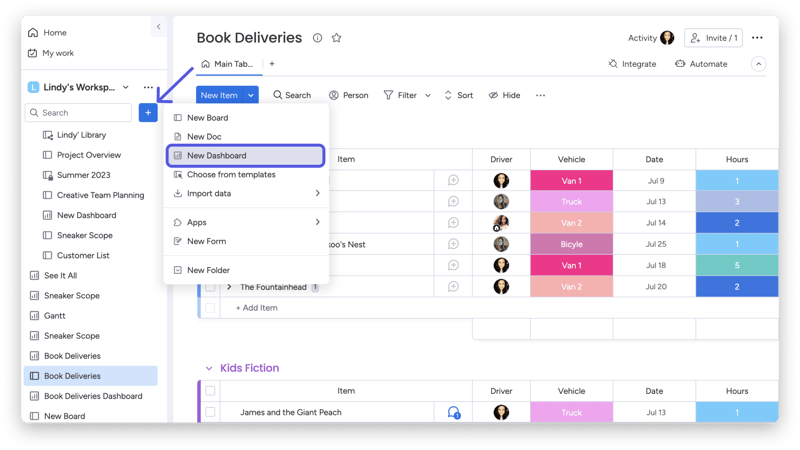This screenshot has width=800, height=450.
Task: Open workspace three-dots options menu
Action: 148,88
